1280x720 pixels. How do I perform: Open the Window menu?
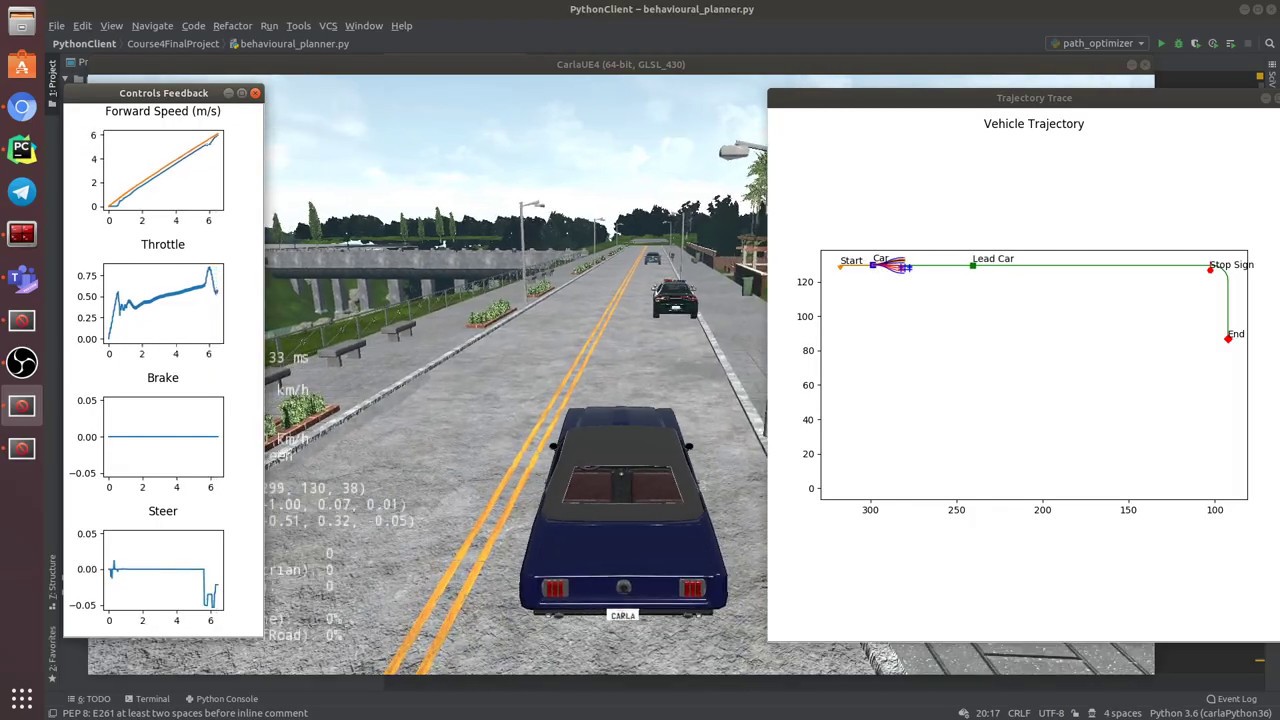(364, 26)
